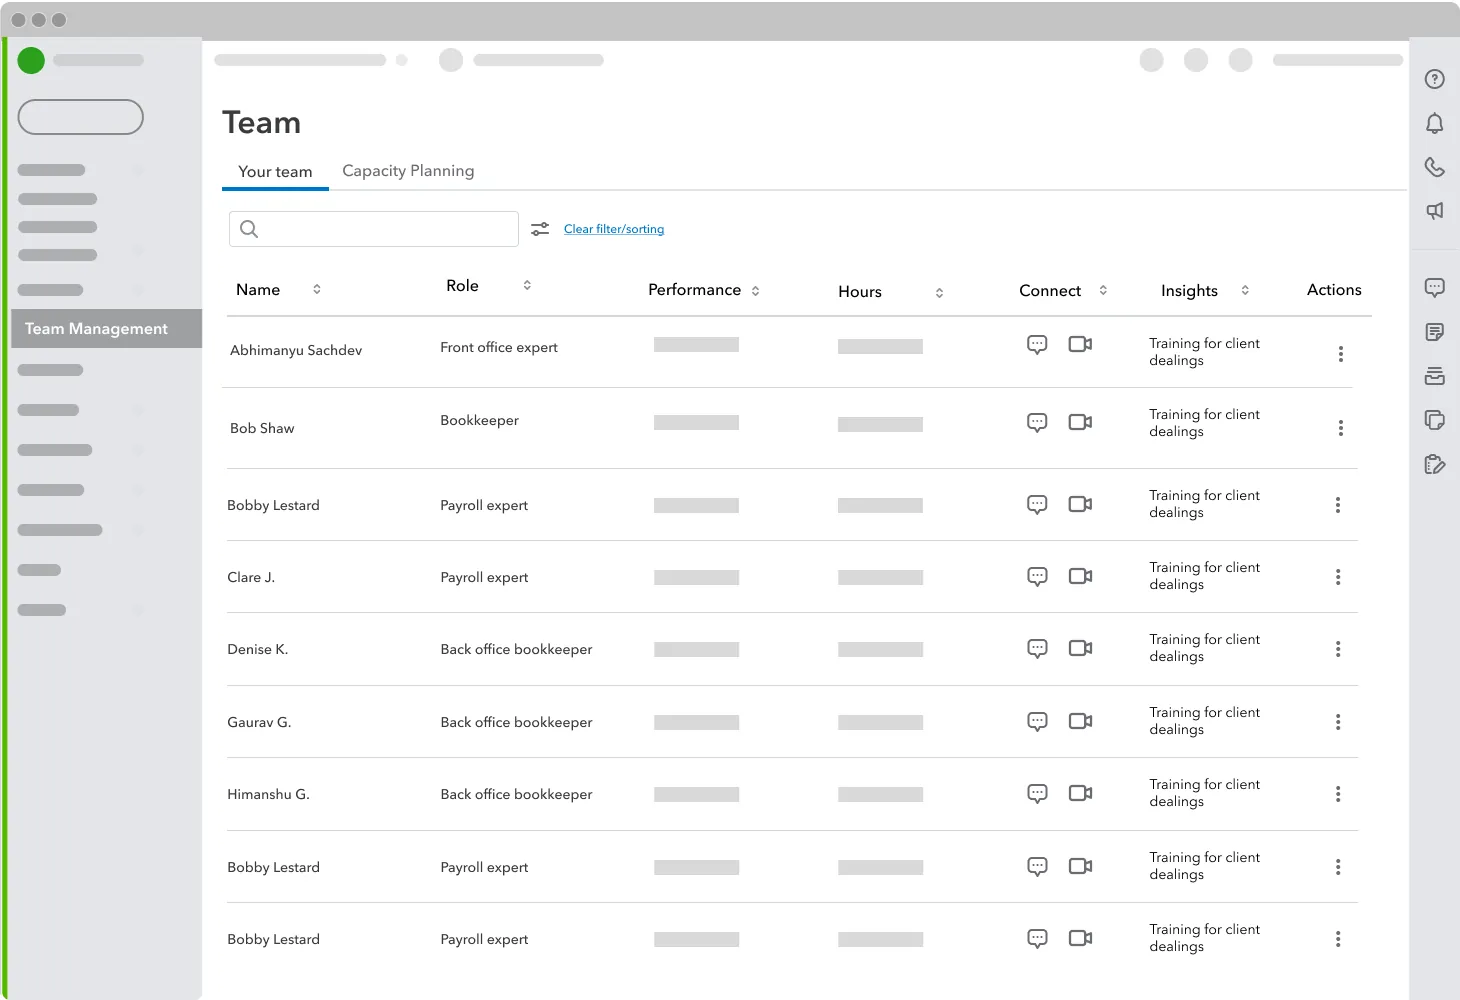
Task: Open the help question mark icon
Action: click(x=1434, y=79)
